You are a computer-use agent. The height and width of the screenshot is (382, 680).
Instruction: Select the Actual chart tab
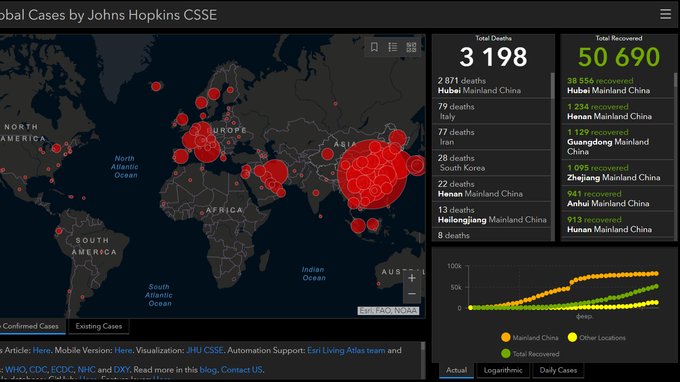(456, 370)
